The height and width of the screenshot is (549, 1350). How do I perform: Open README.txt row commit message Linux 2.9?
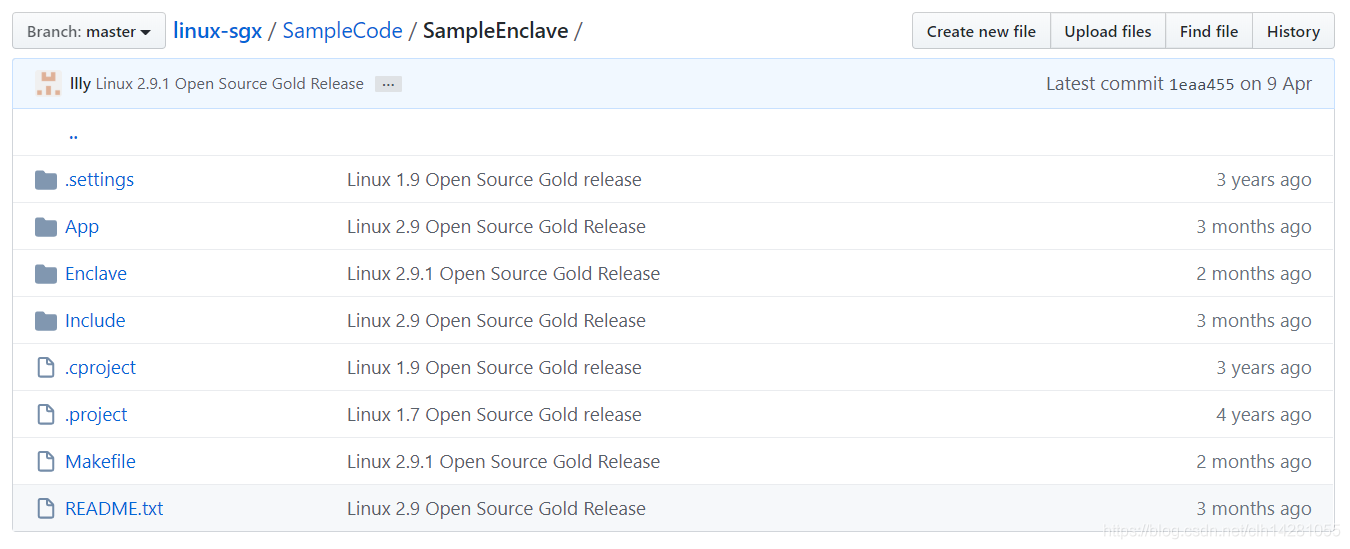[496, 509]
